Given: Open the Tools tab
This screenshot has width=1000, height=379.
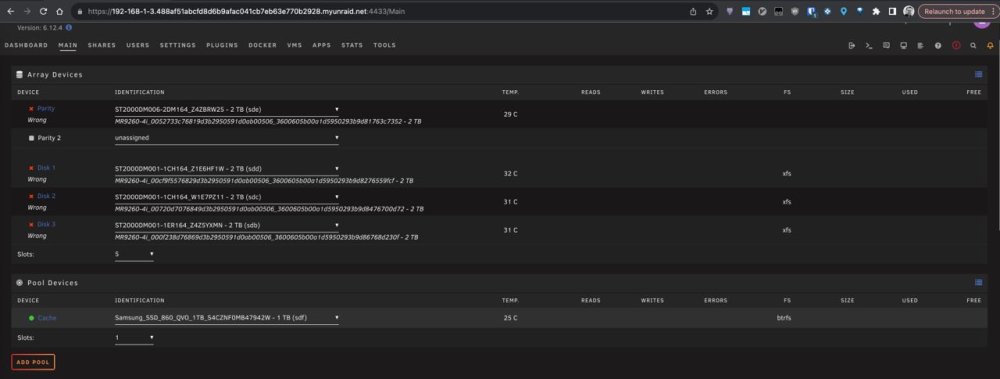Looking at the screenshot, I should coord(385,45).
